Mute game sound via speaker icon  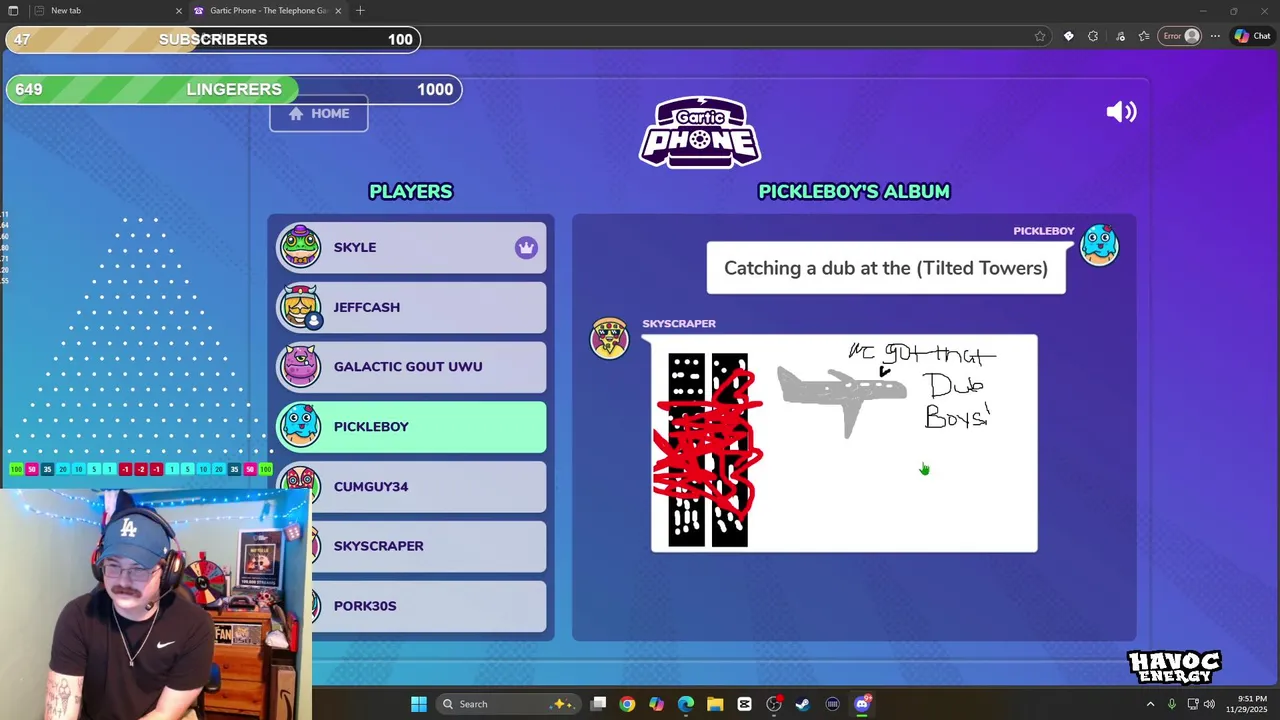pyautogui.click(x=1121, y=112)
